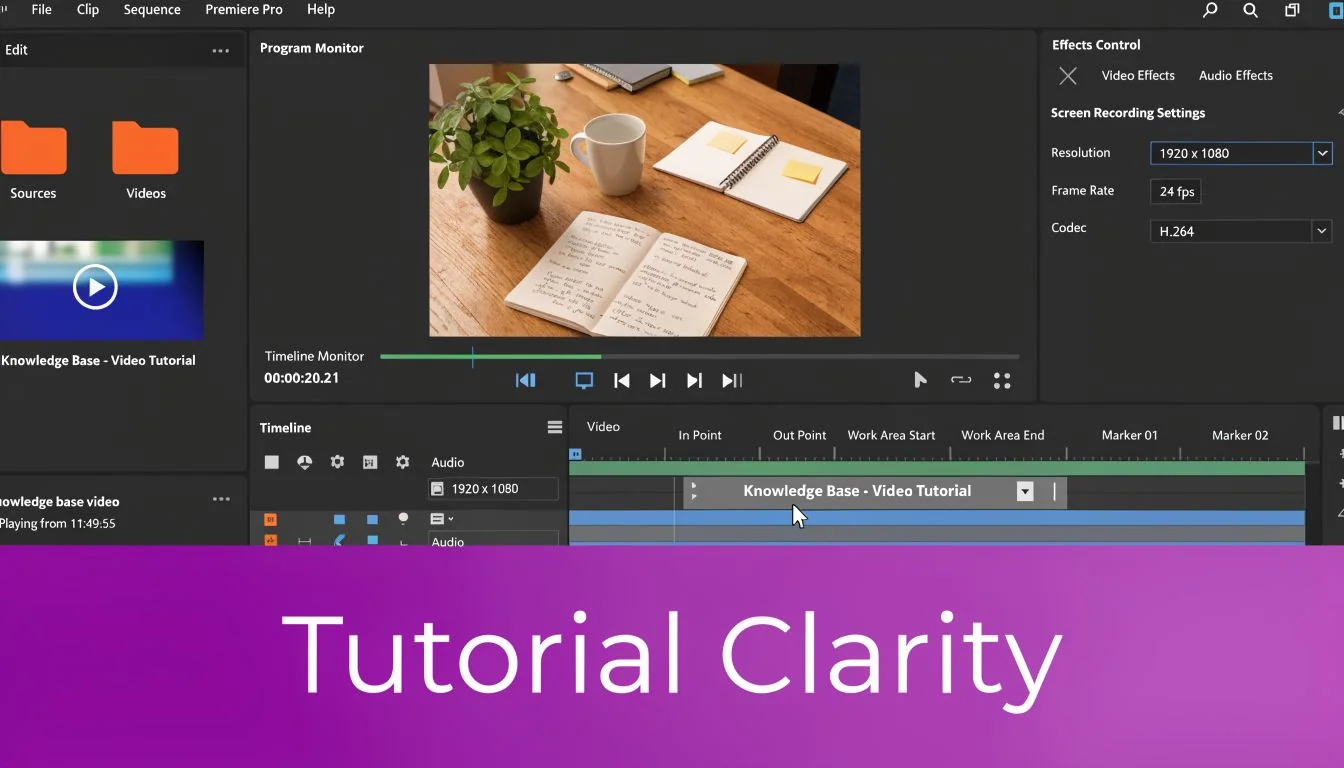
Task: Open the Timeline panel hamburger menu
Action: [555, 427]
